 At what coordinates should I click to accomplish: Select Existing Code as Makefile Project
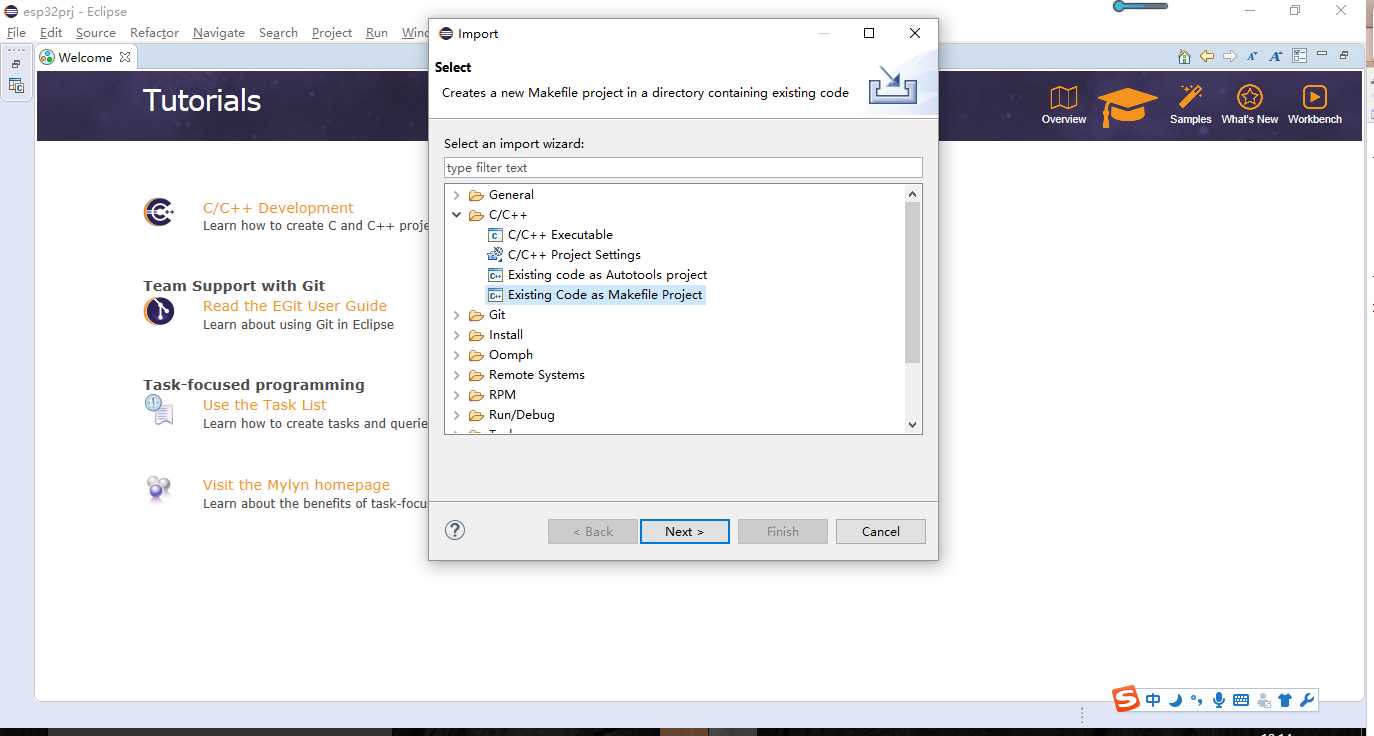(x=605, y=295)
